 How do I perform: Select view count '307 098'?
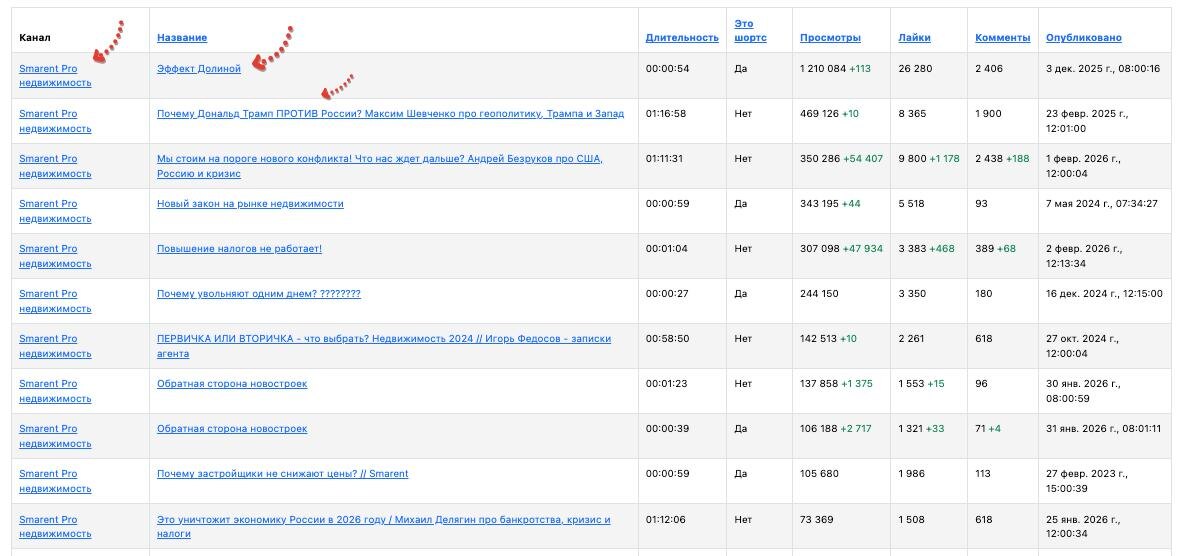[x=819, y=249]
